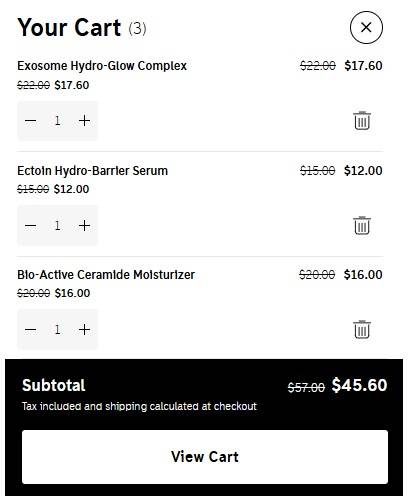The image size is (408, 502).
Task: Click the $17.60 line price for Exosome
Action: point(363,66)
